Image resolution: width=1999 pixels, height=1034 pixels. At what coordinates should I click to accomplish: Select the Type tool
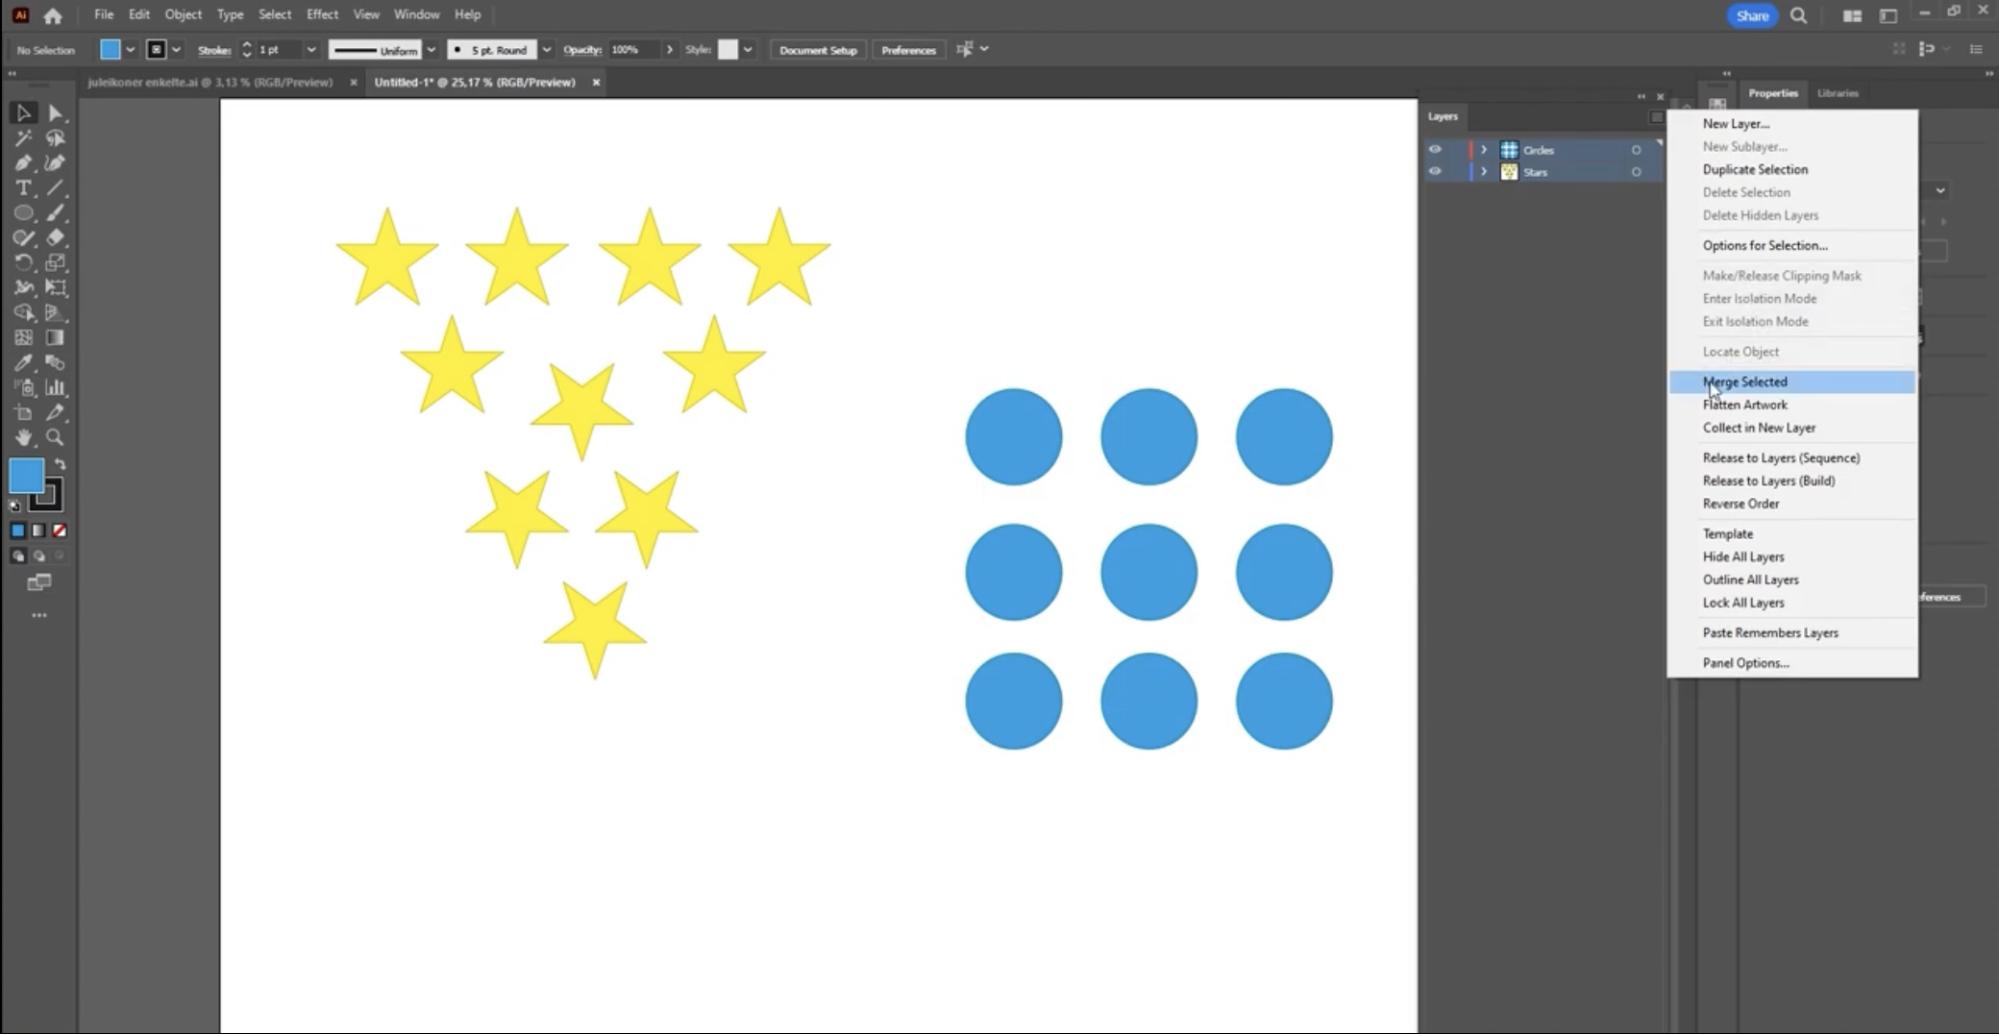point(22,187)
